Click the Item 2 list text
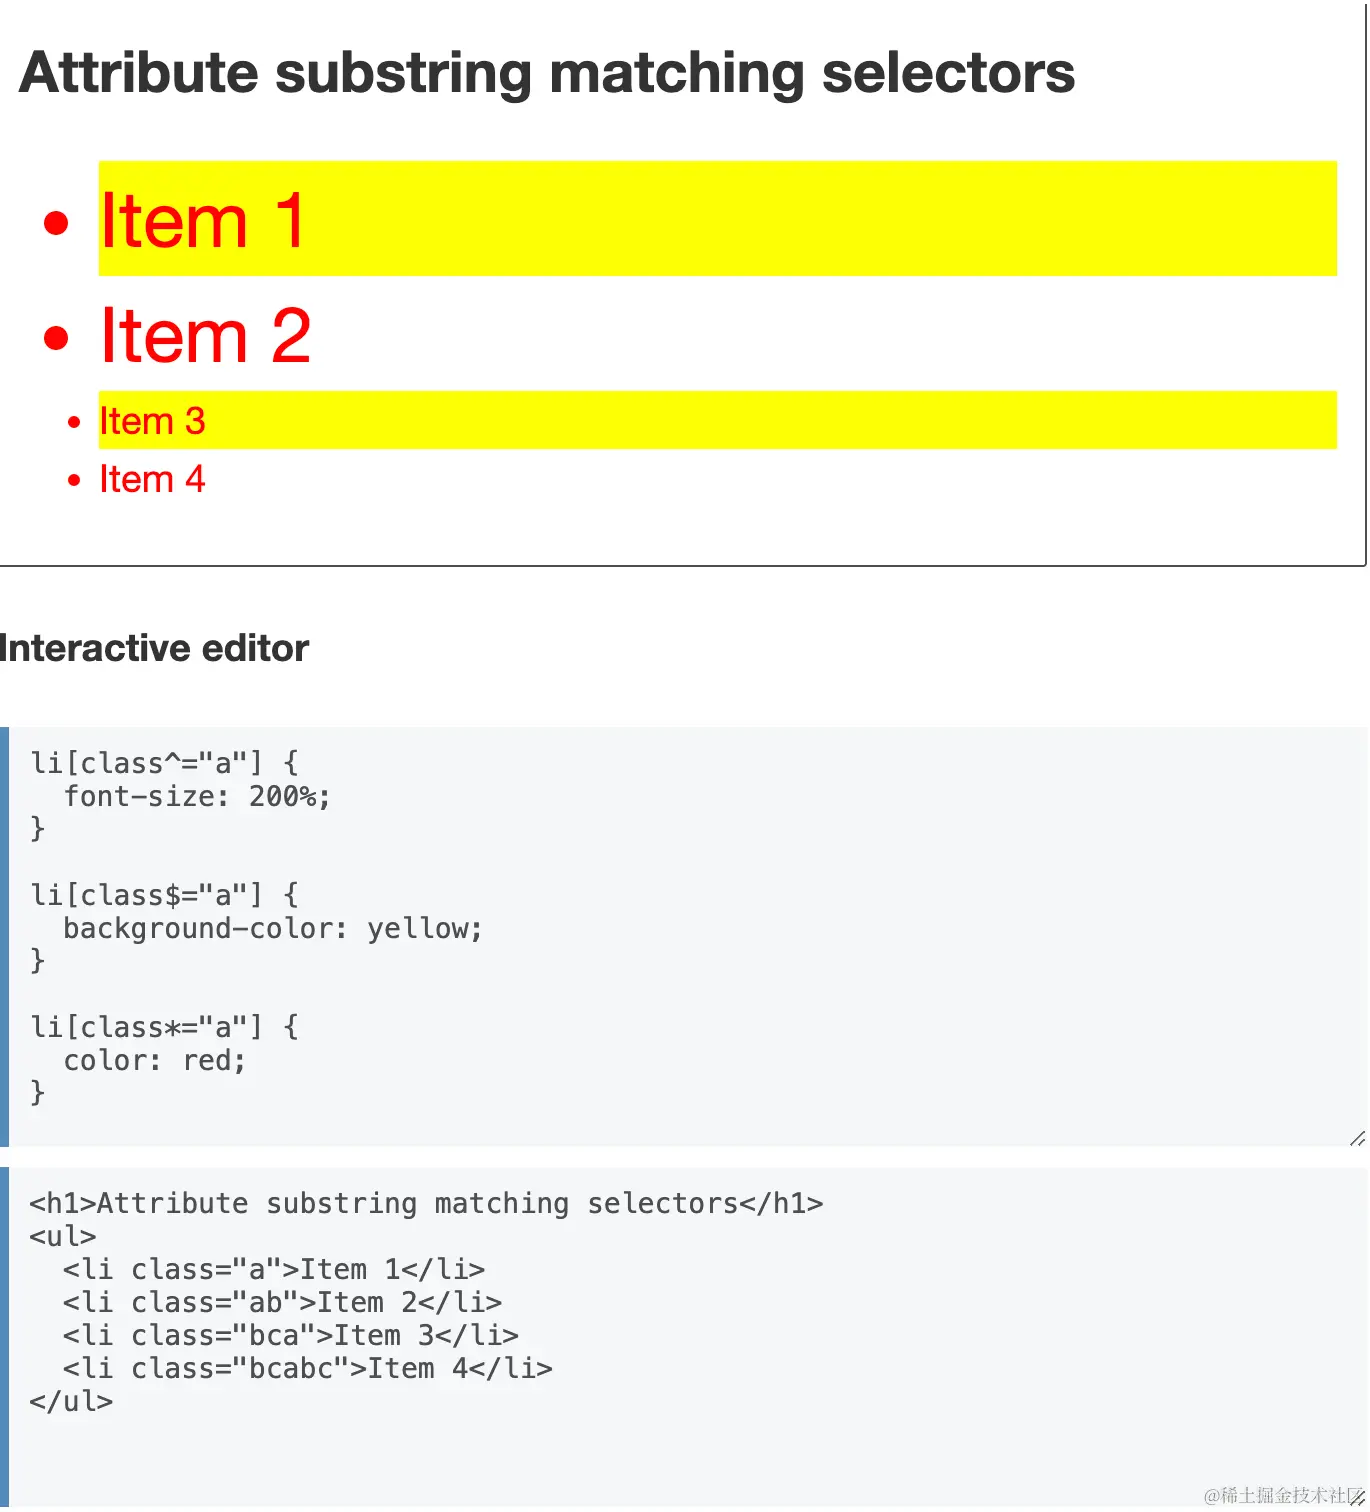The height and width of the screenshot is (1512, 1370). pos(205,335)
